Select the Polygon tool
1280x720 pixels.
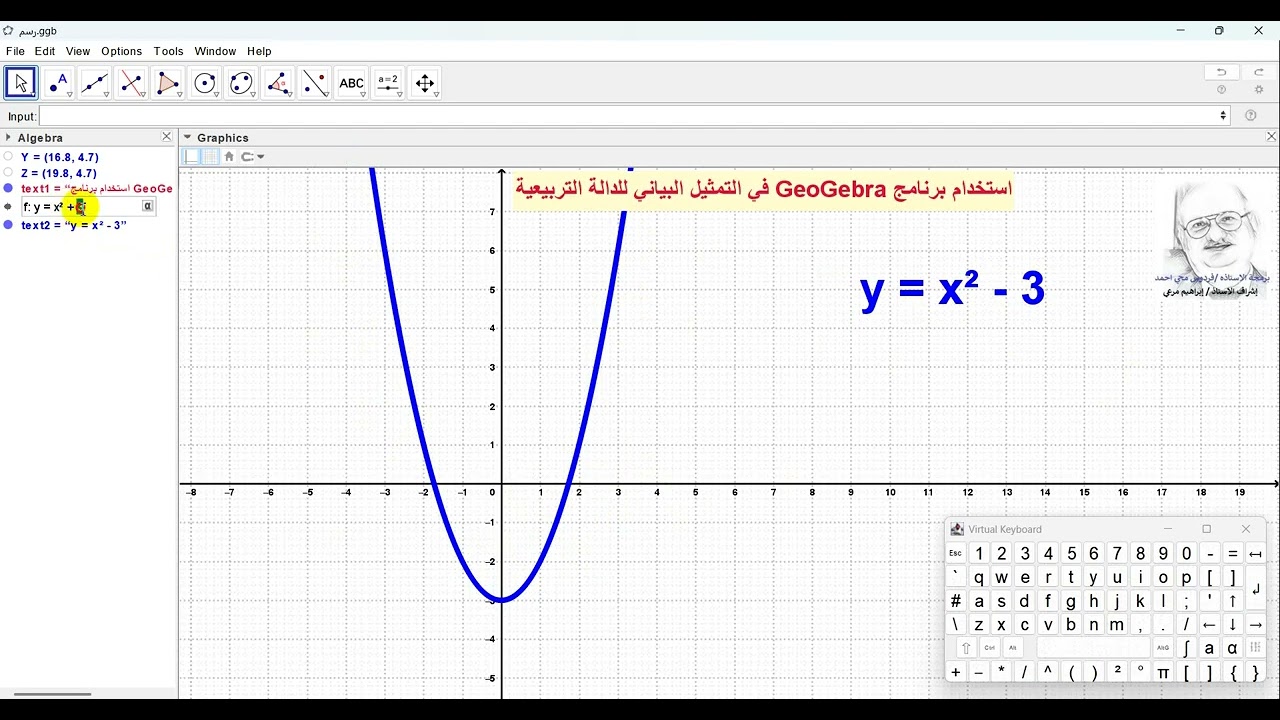(168, 83)
